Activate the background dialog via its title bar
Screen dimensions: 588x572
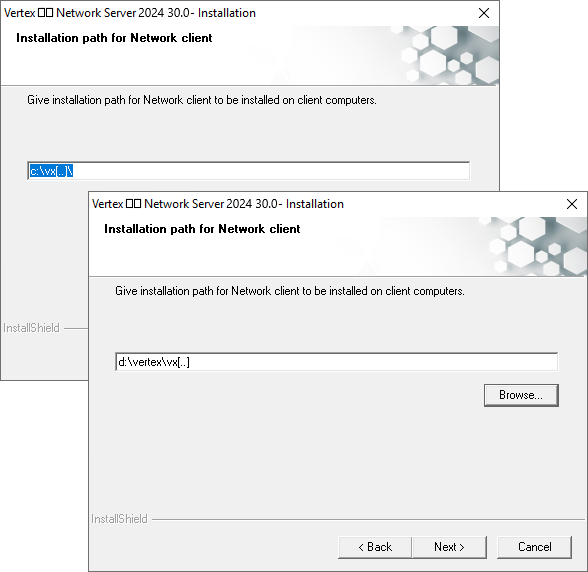pos(130,13)
